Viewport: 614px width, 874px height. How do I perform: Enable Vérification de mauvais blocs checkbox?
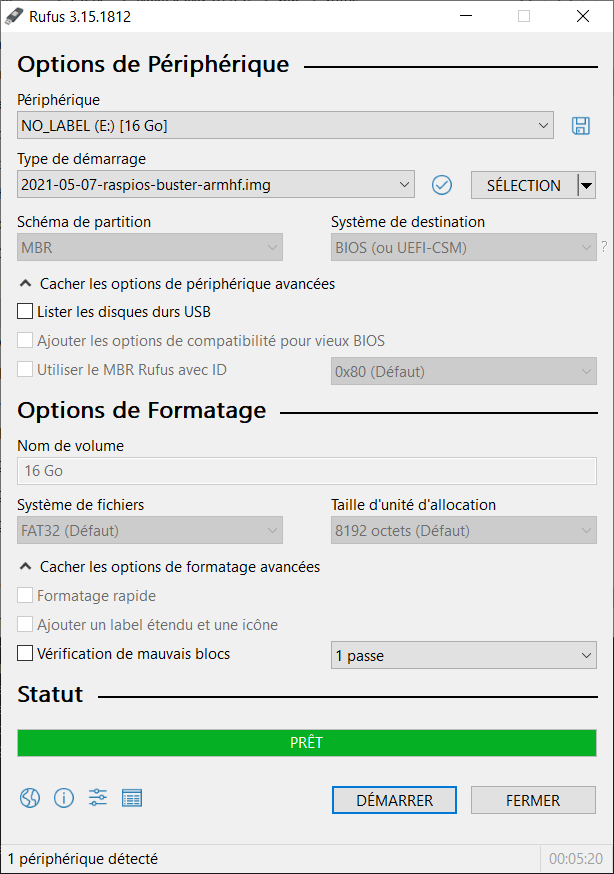[x=25, y=653]
